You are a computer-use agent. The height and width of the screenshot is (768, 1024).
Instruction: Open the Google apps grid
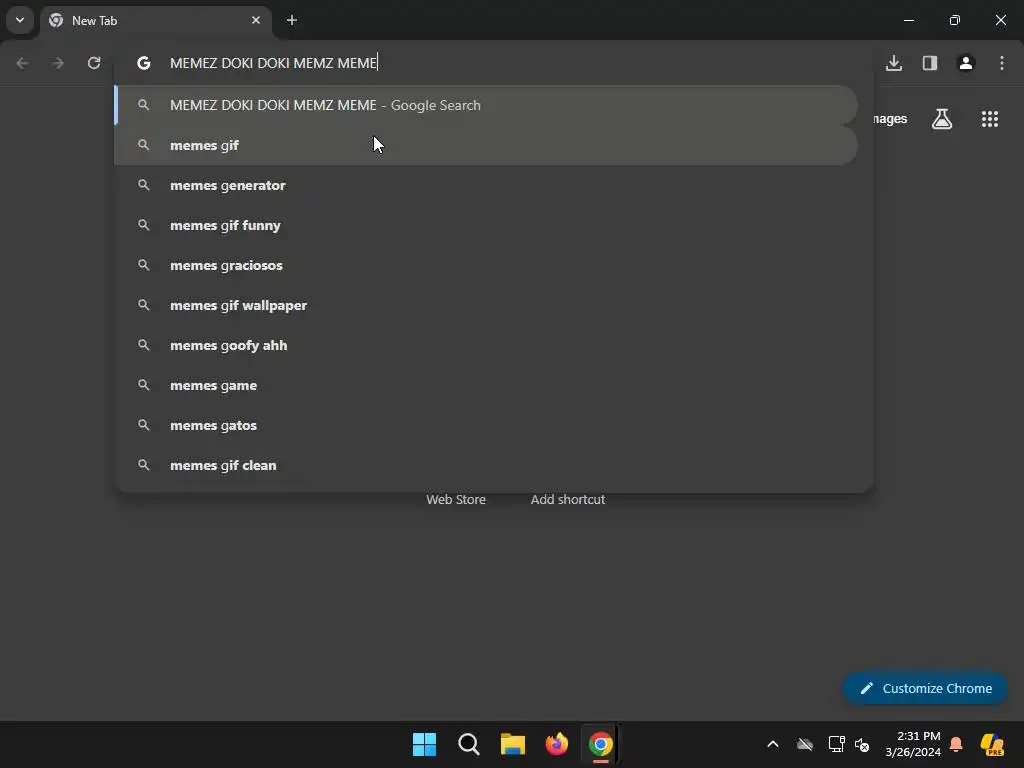tap(989, 119)
